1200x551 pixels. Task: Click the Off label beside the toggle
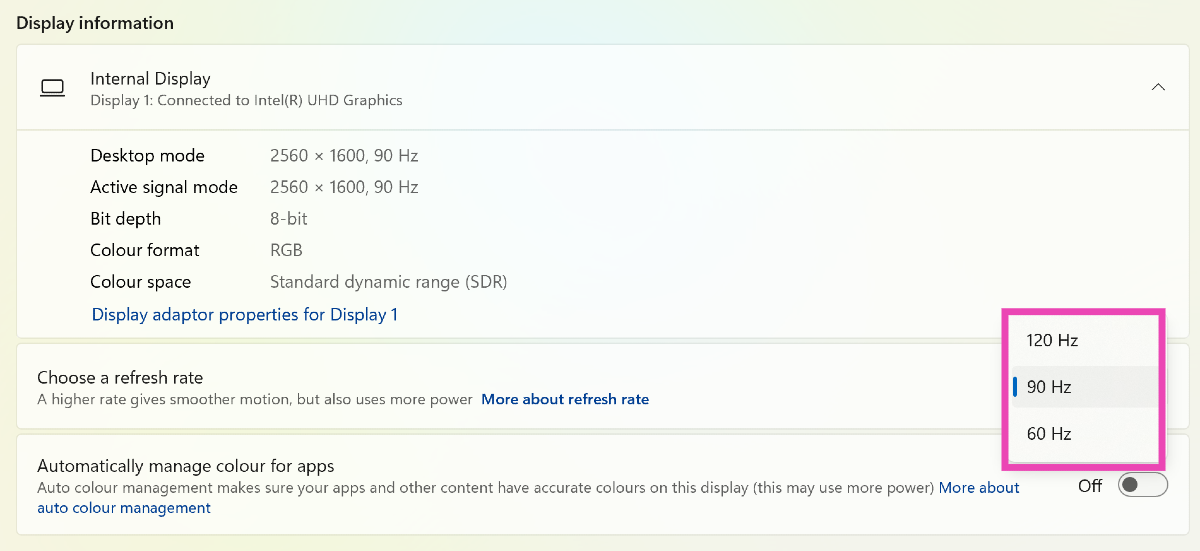pos(1090,486)
